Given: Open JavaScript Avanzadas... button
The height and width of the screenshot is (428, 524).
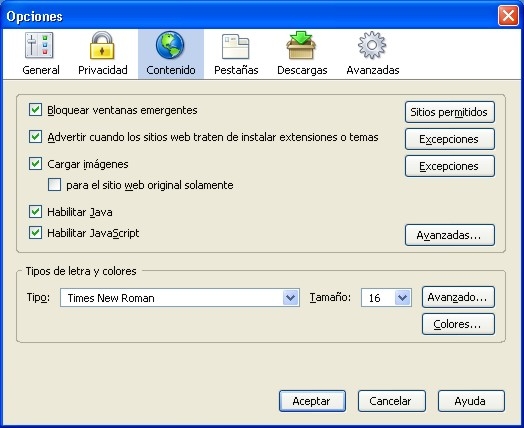Looking at the screenshot, I should [x=450, y=235].
